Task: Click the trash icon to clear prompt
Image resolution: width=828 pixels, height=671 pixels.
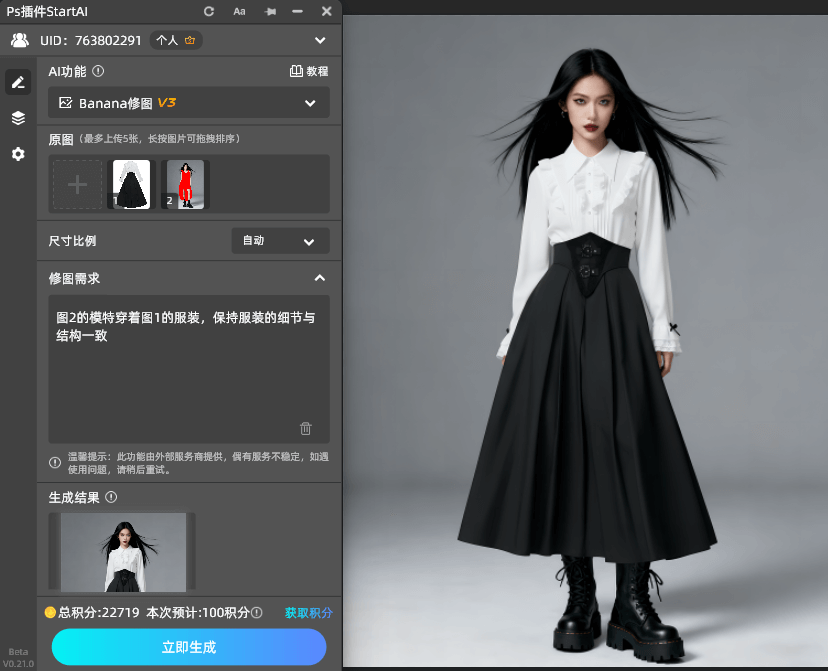Action: [306, 428]
